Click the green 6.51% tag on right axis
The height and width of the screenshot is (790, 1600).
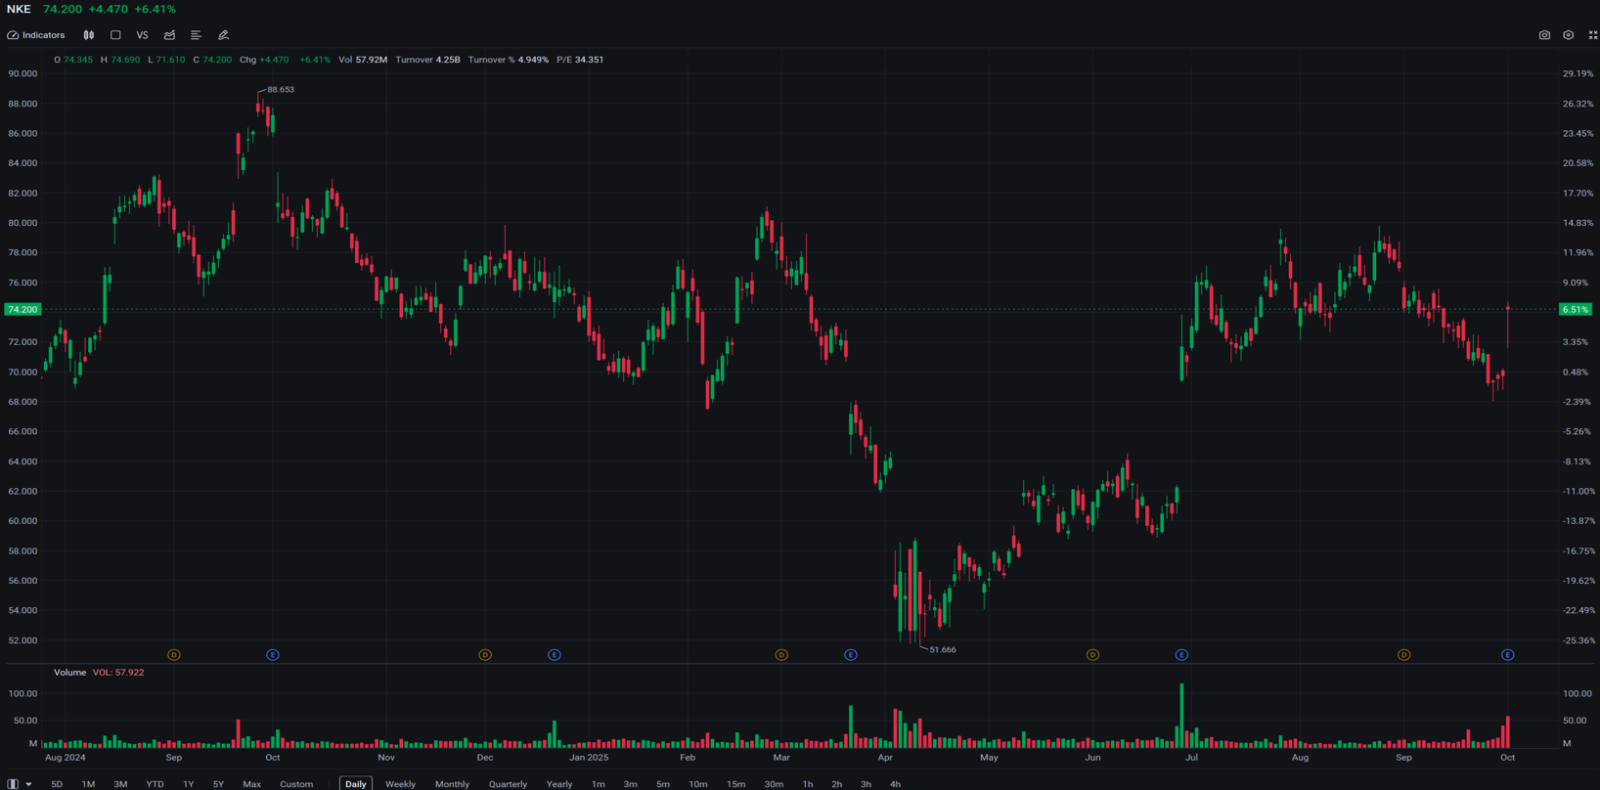click(1576, 310)
